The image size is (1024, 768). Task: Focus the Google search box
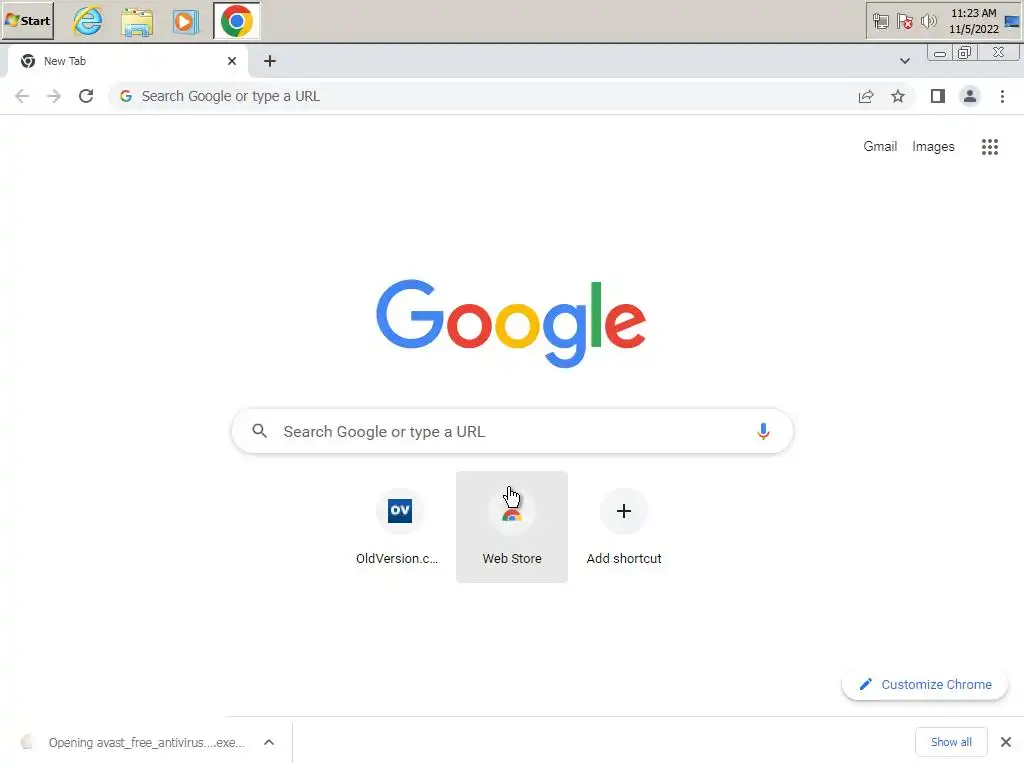(x=512, y=431)
